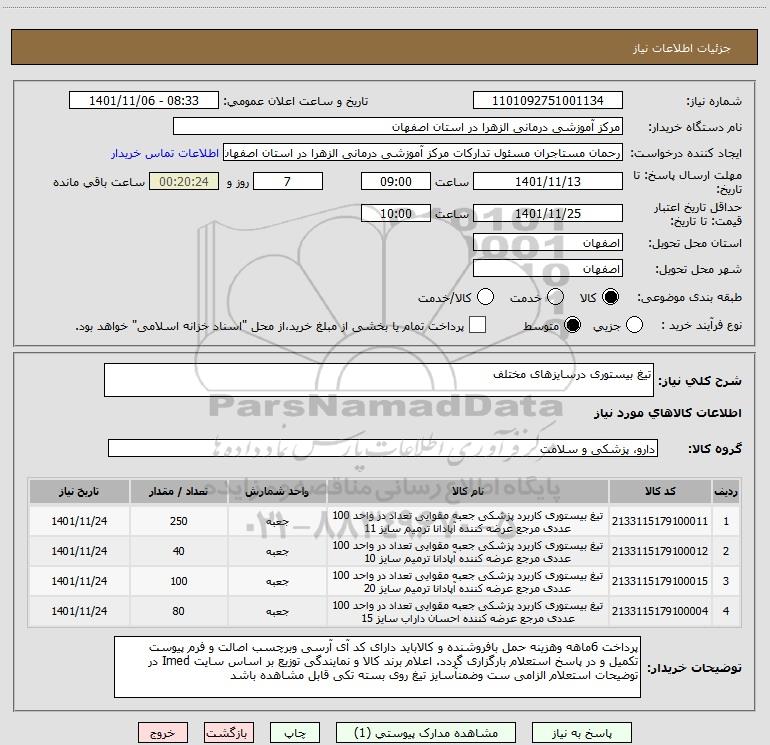Click the item name with سایز 10
This screenshot has height=745, width=770.
click(x=468, y=552)
